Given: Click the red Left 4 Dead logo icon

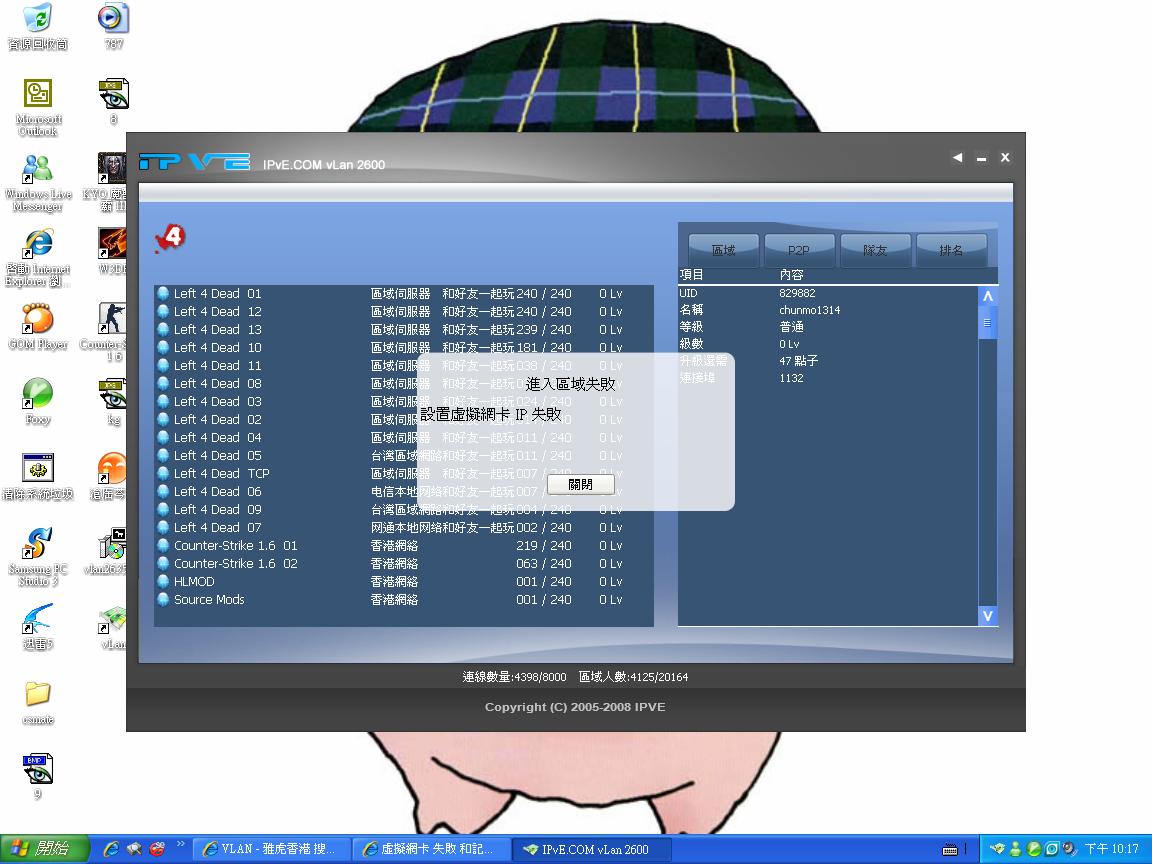Looking at the screenshot, I should pos(172,238).
